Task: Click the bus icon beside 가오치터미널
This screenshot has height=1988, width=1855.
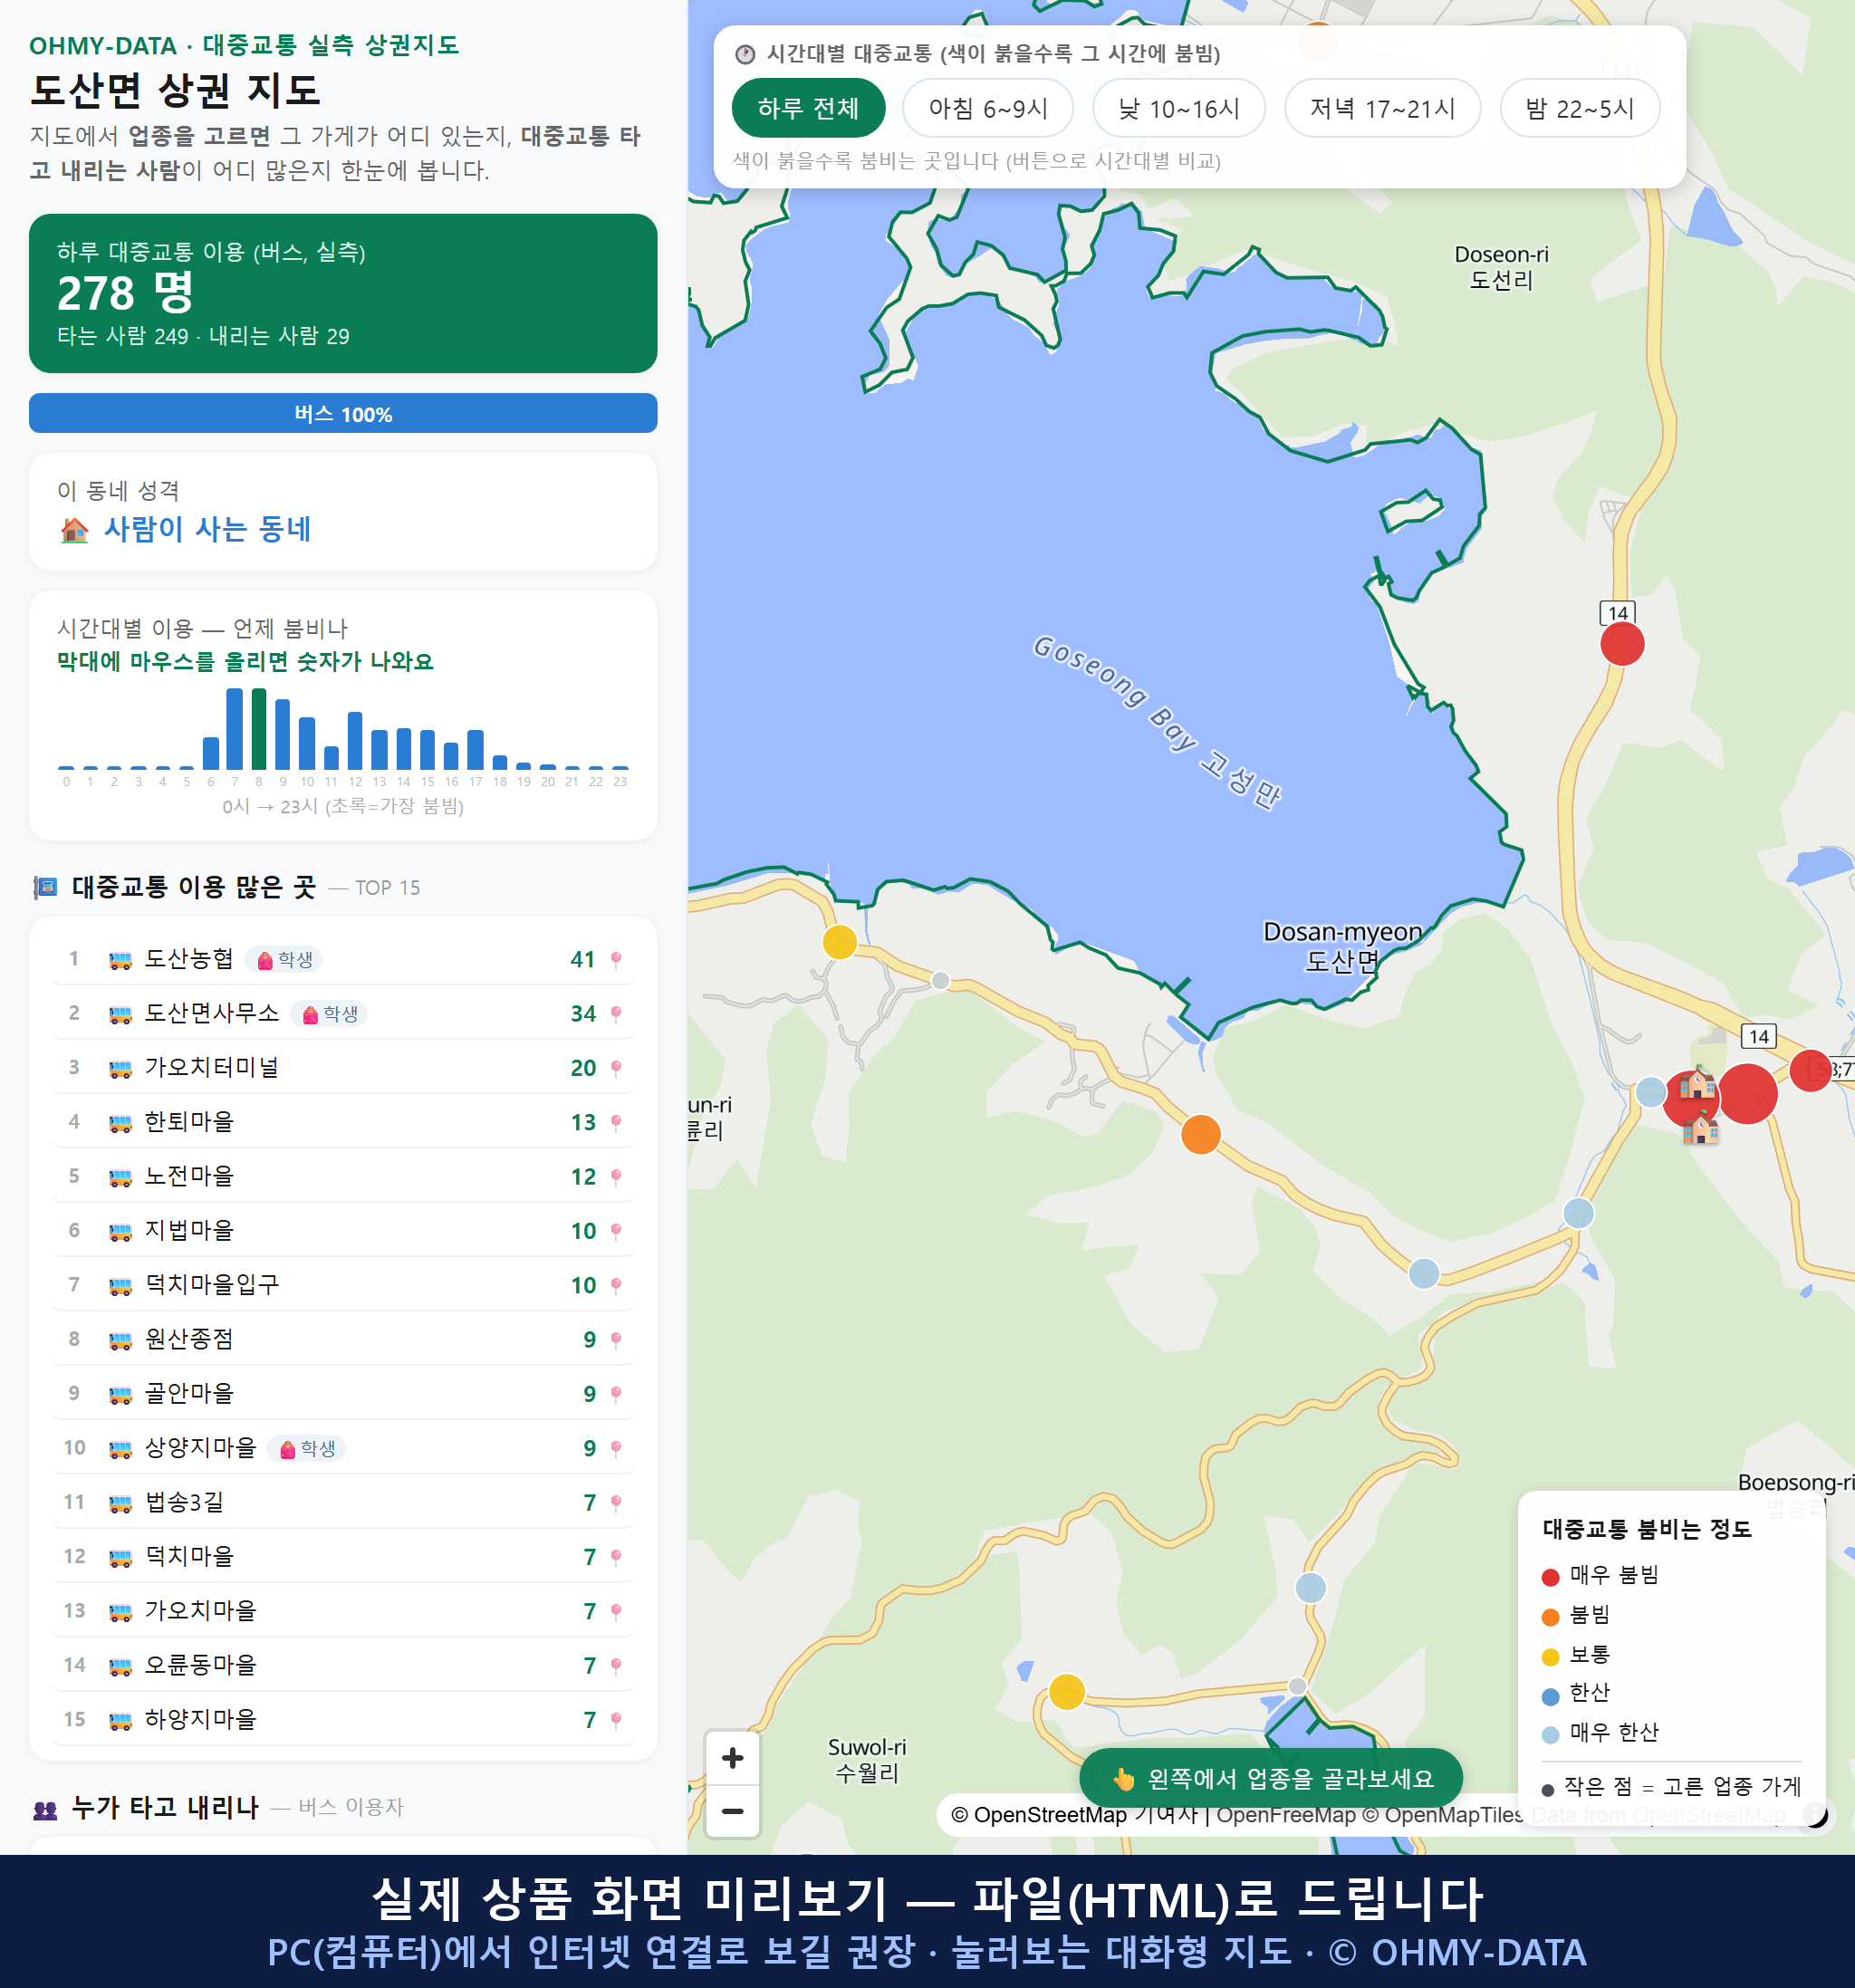Action: pos(120,1068)
